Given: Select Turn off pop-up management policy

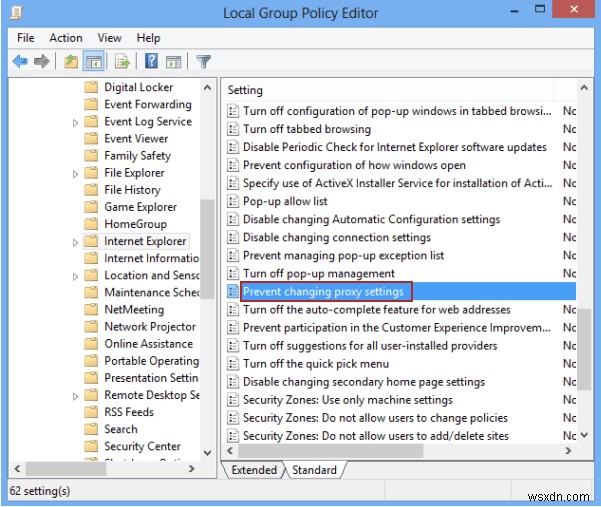Looking at the screenshot, I should pos(319,273).
